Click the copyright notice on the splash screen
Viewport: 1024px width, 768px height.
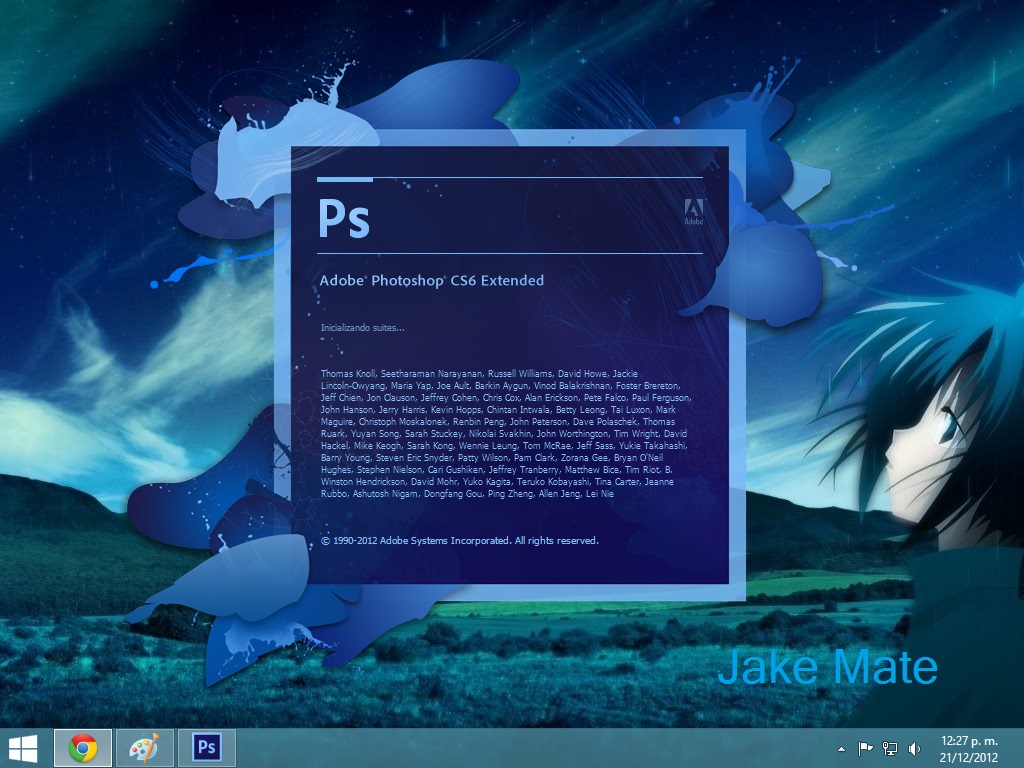(459, 539)
